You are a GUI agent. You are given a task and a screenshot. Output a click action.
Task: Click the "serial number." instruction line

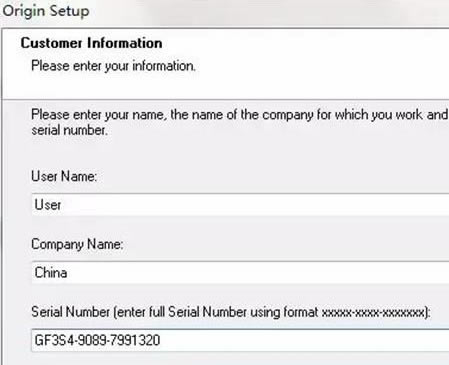69,130
